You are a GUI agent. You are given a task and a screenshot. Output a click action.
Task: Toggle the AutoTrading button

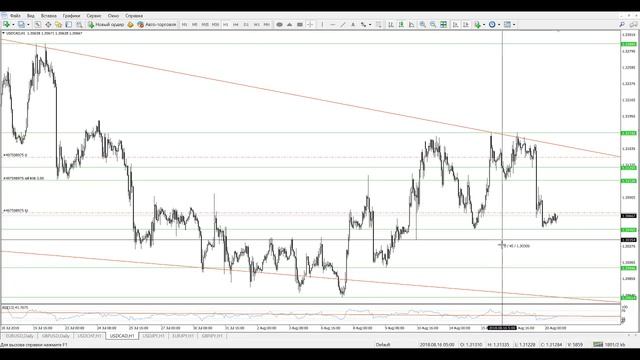click(x=157, y=24)
